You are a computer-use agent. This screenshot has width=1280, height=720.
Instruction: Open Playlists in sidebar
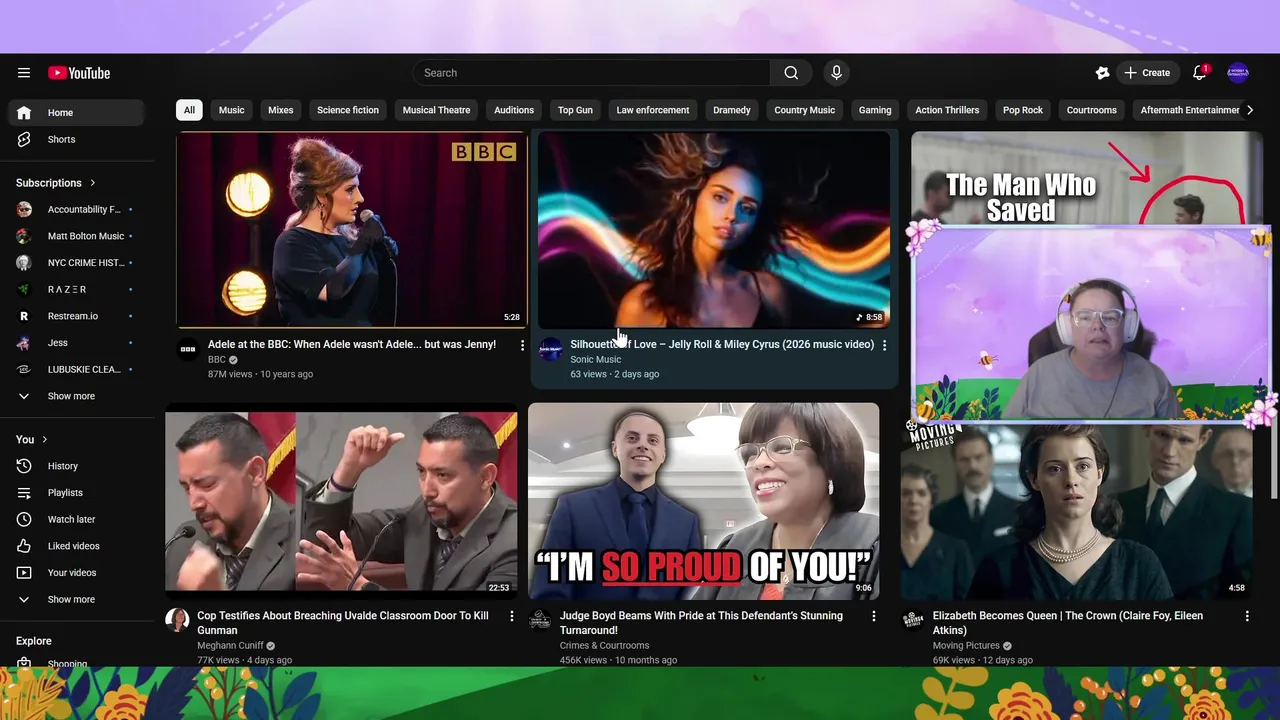(x=76, y=493)
